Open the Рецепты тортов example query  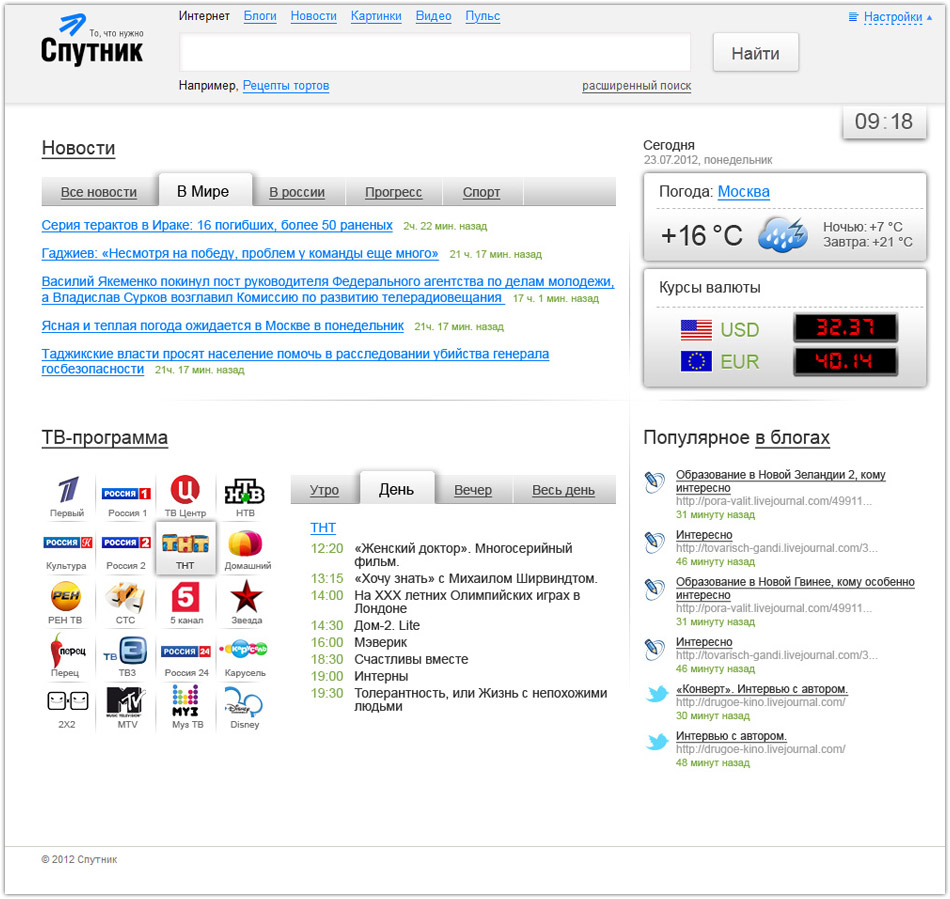click(x=286, y=85)
